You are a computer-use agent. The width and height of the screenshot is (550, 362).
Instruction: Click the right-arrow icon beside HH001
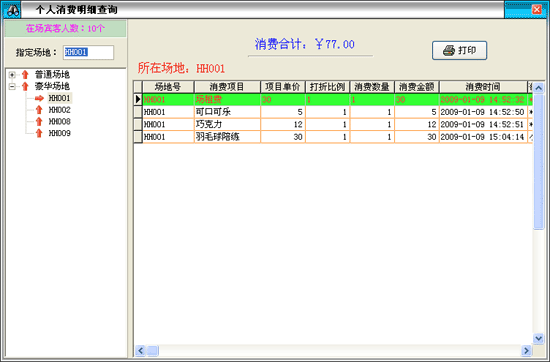[39, 98]
